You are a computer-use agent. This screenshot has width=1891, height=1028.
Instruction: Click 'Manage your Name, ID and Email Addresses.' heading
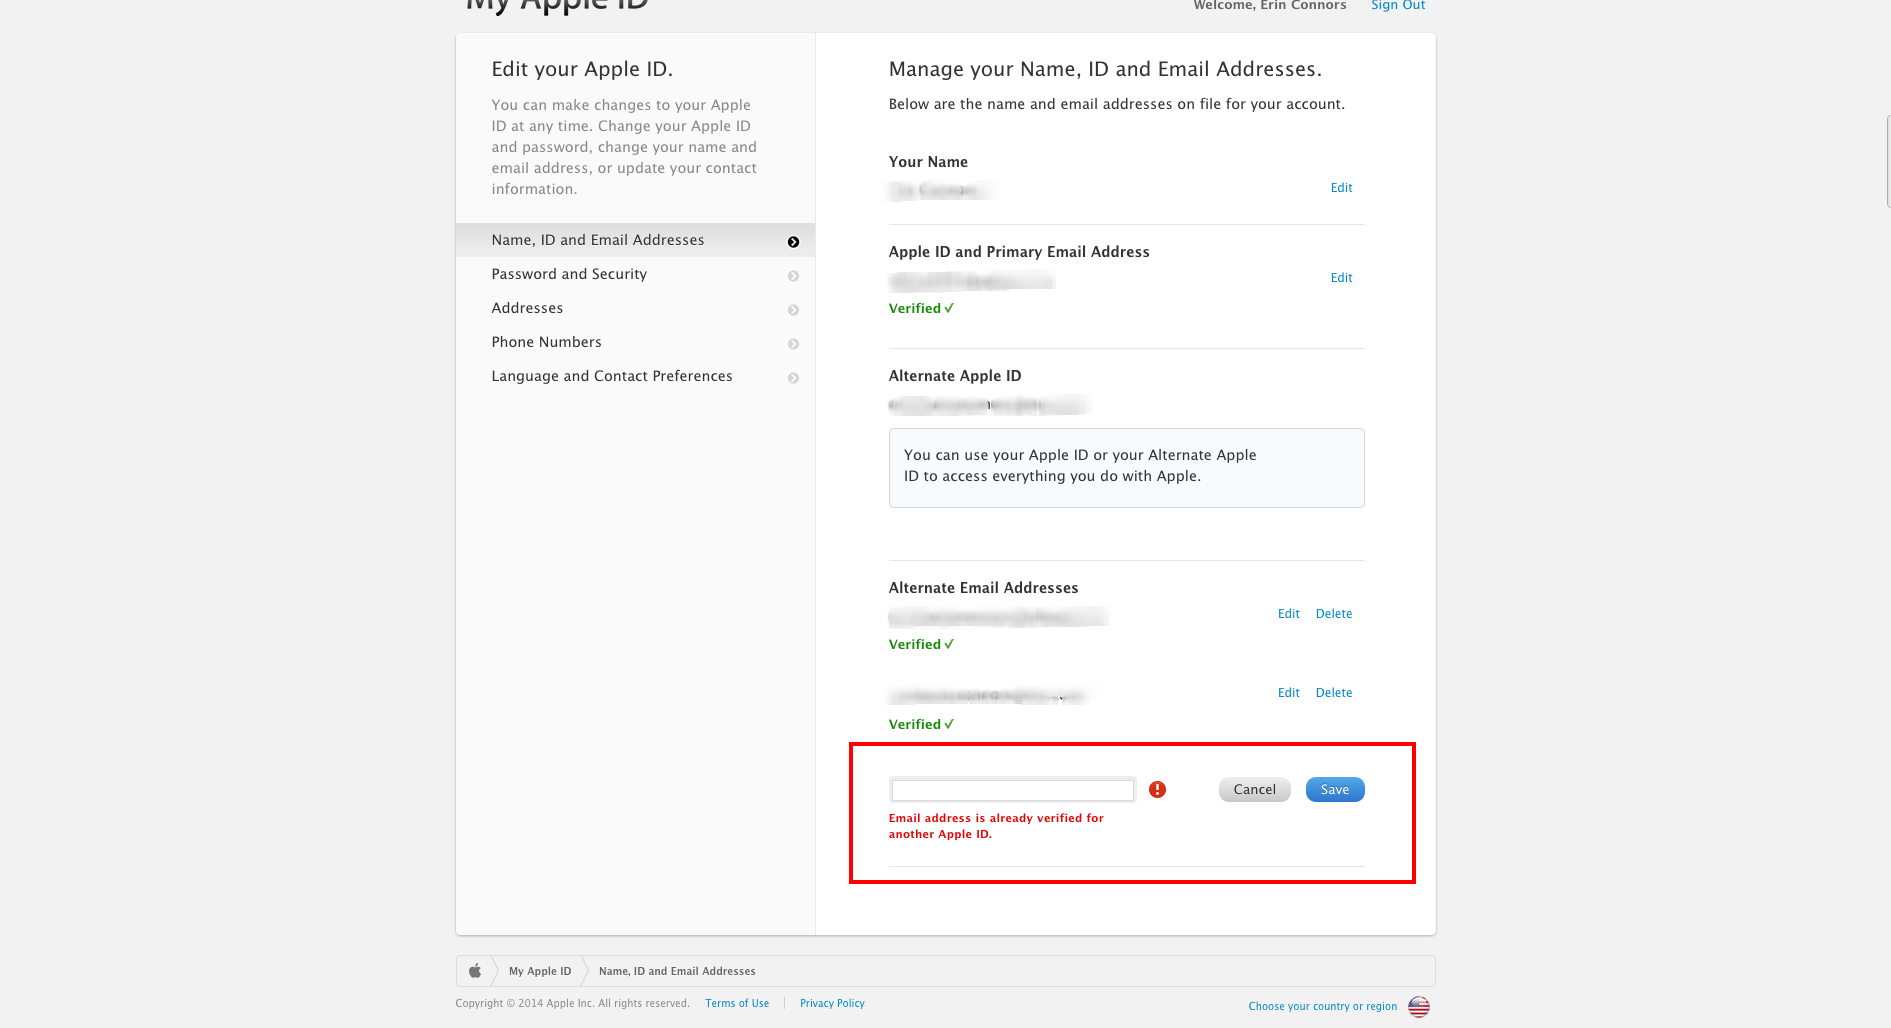pyautogui.click(x=1105, y=69)
